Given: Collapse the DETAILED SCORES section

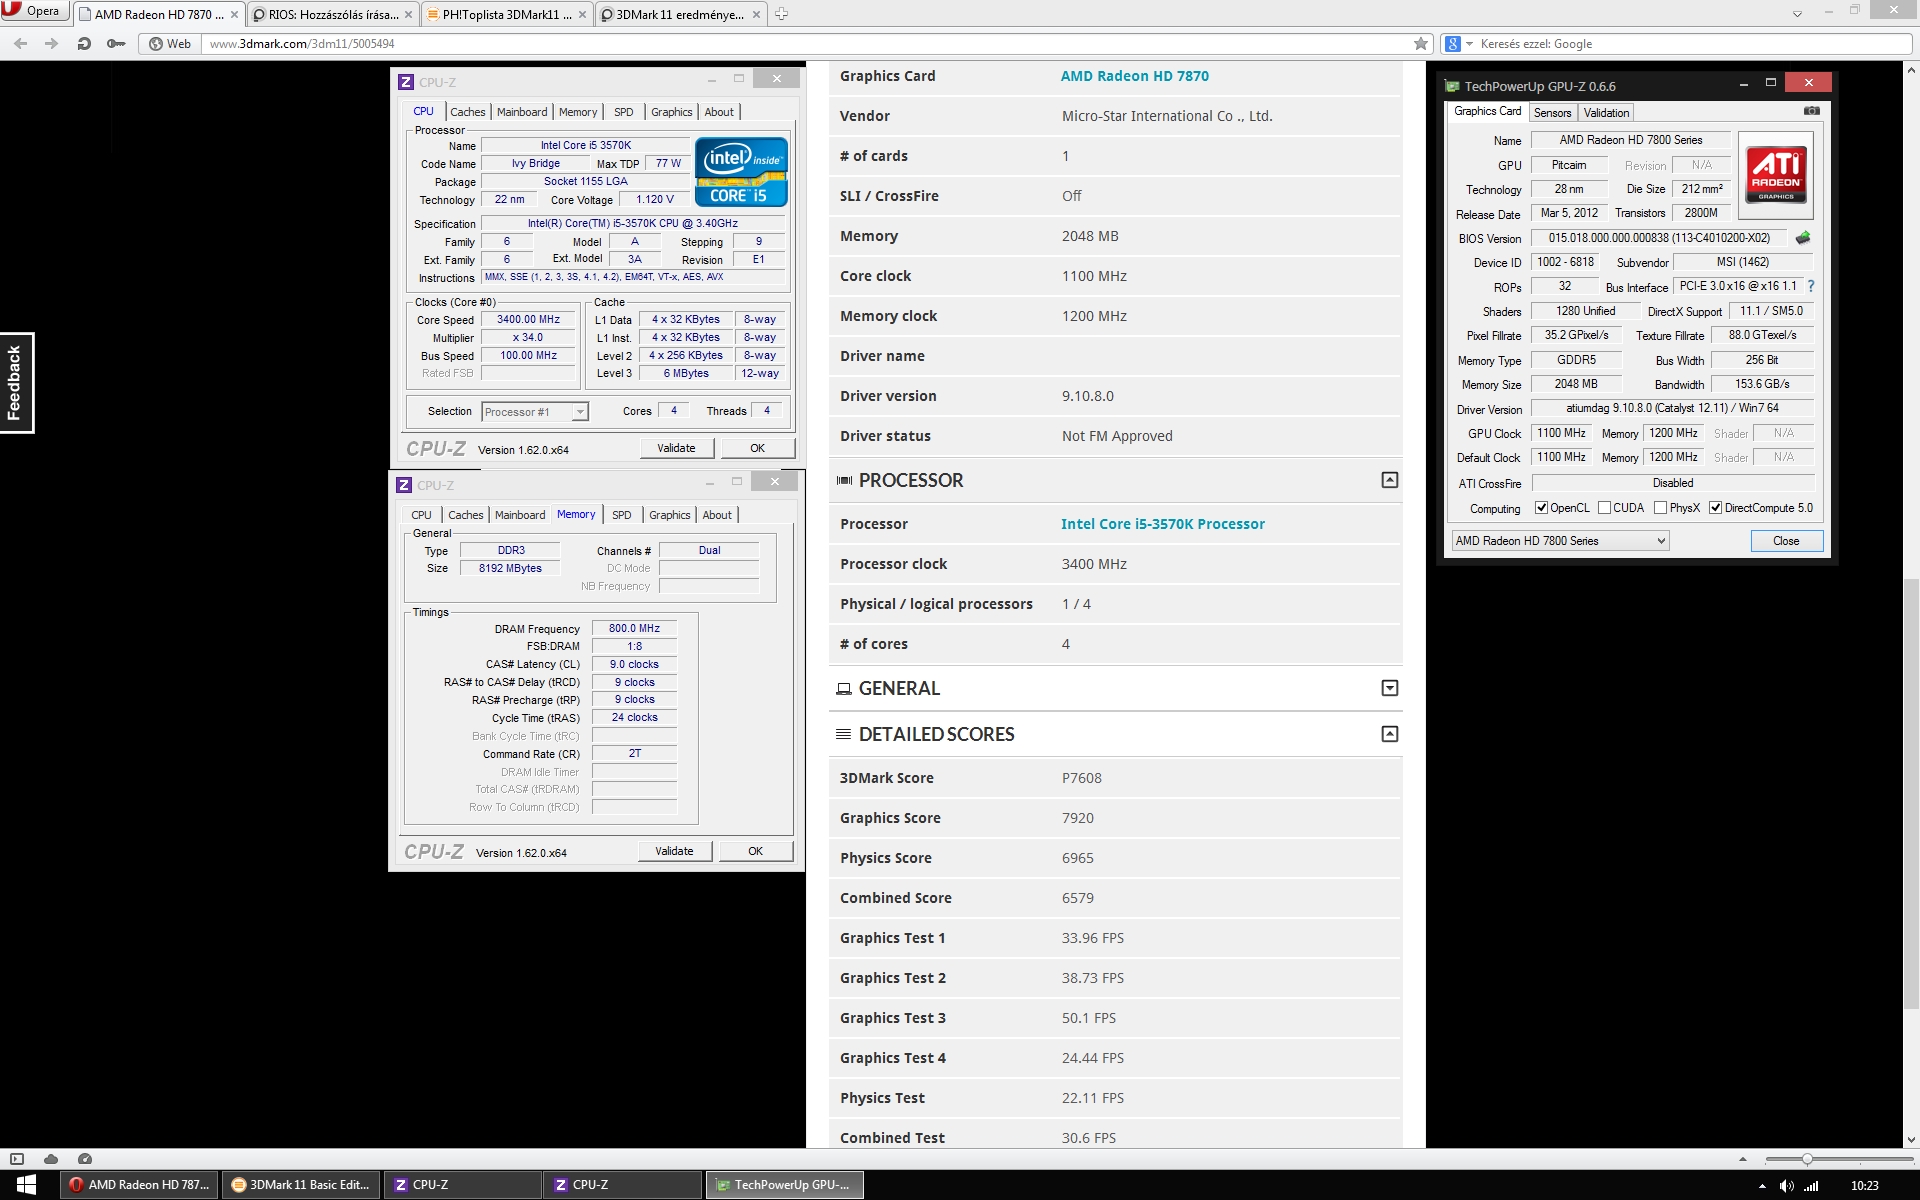Looking at the screenshot, I should 1389,734.
